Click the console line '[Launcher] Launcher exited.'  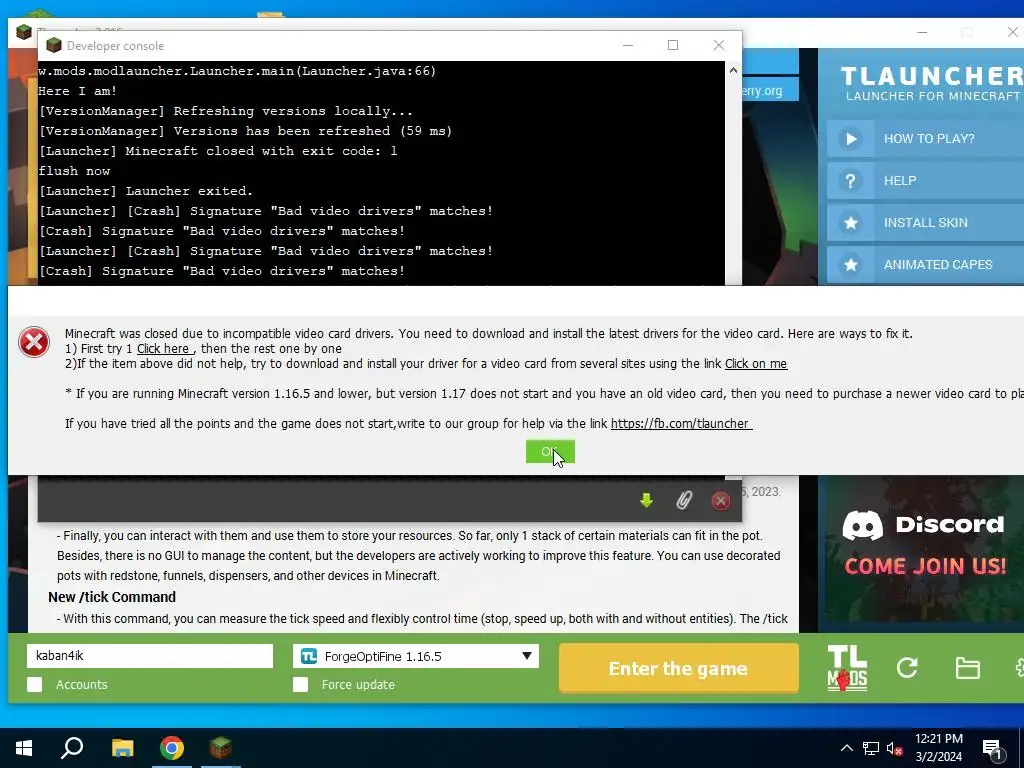click(x=146, y=191)
